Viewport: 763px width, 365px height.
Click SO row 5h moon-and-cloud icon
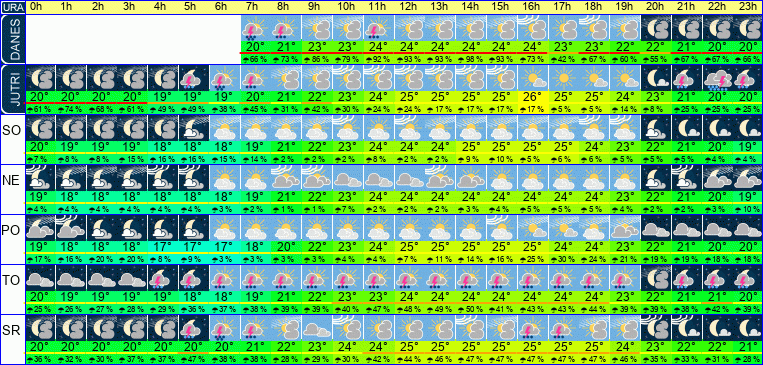click(x=193, y=128)
